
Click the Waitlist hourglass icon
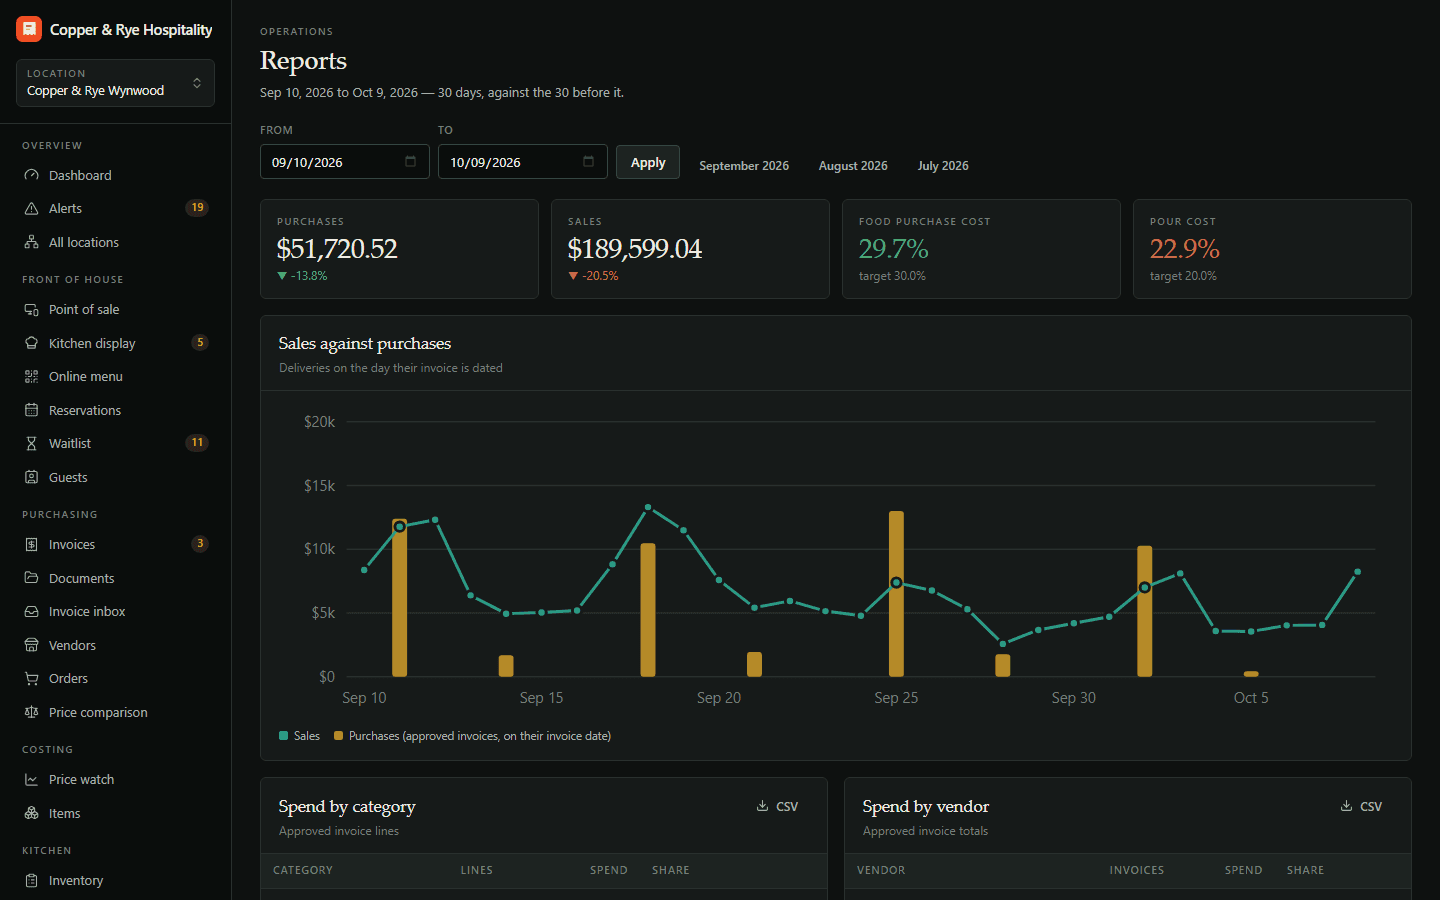(x=31, y=443)
